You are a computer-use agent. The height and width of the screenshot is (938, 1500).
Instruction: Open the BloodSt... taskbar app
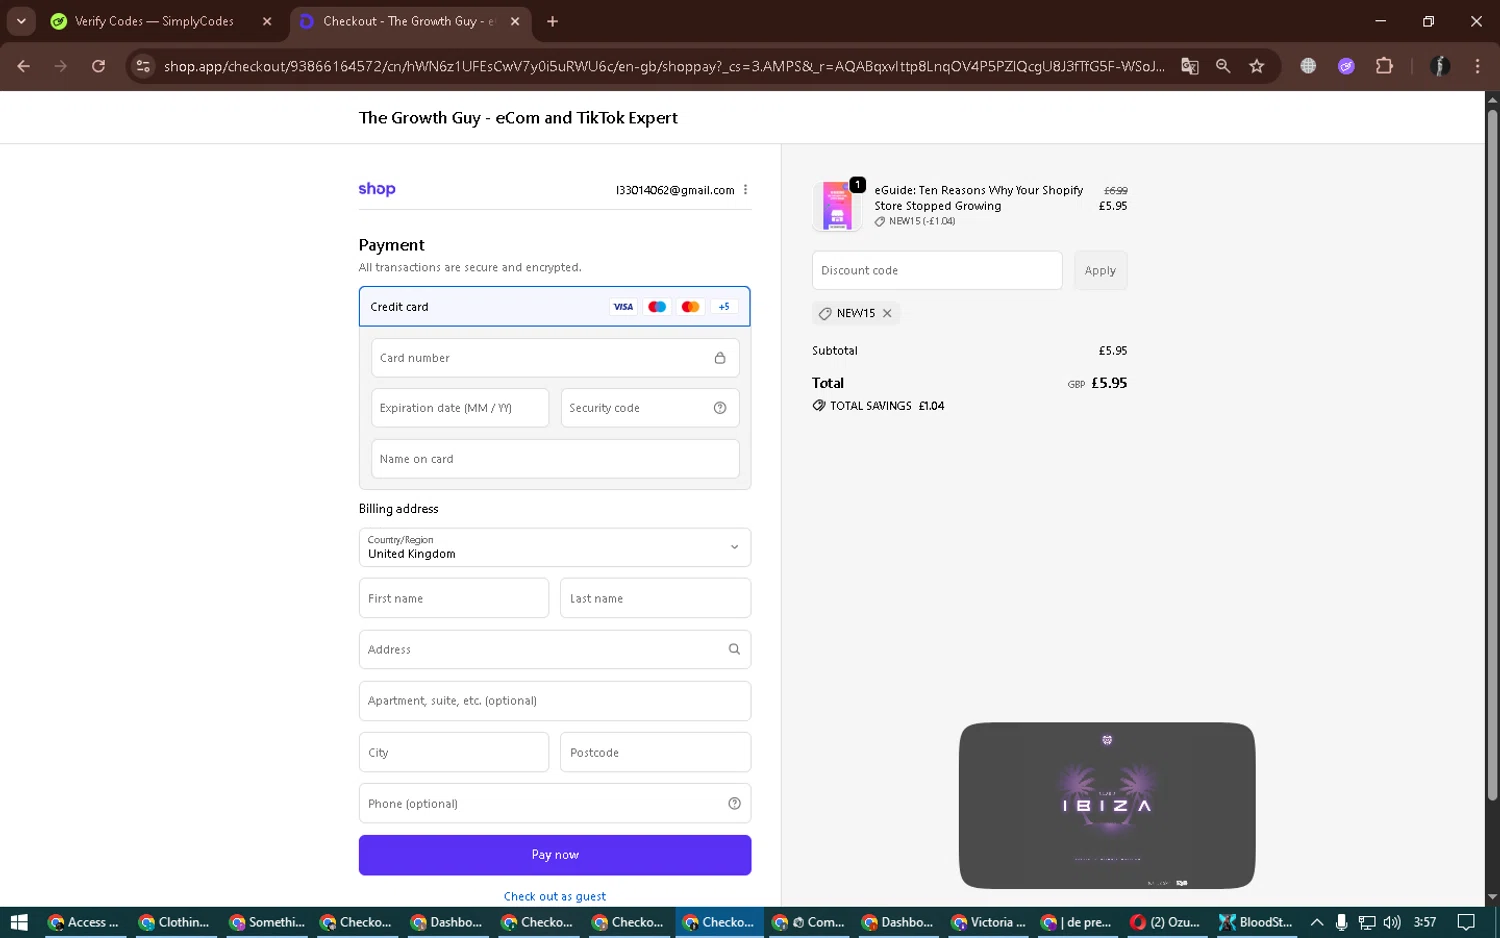[1256, 922]
